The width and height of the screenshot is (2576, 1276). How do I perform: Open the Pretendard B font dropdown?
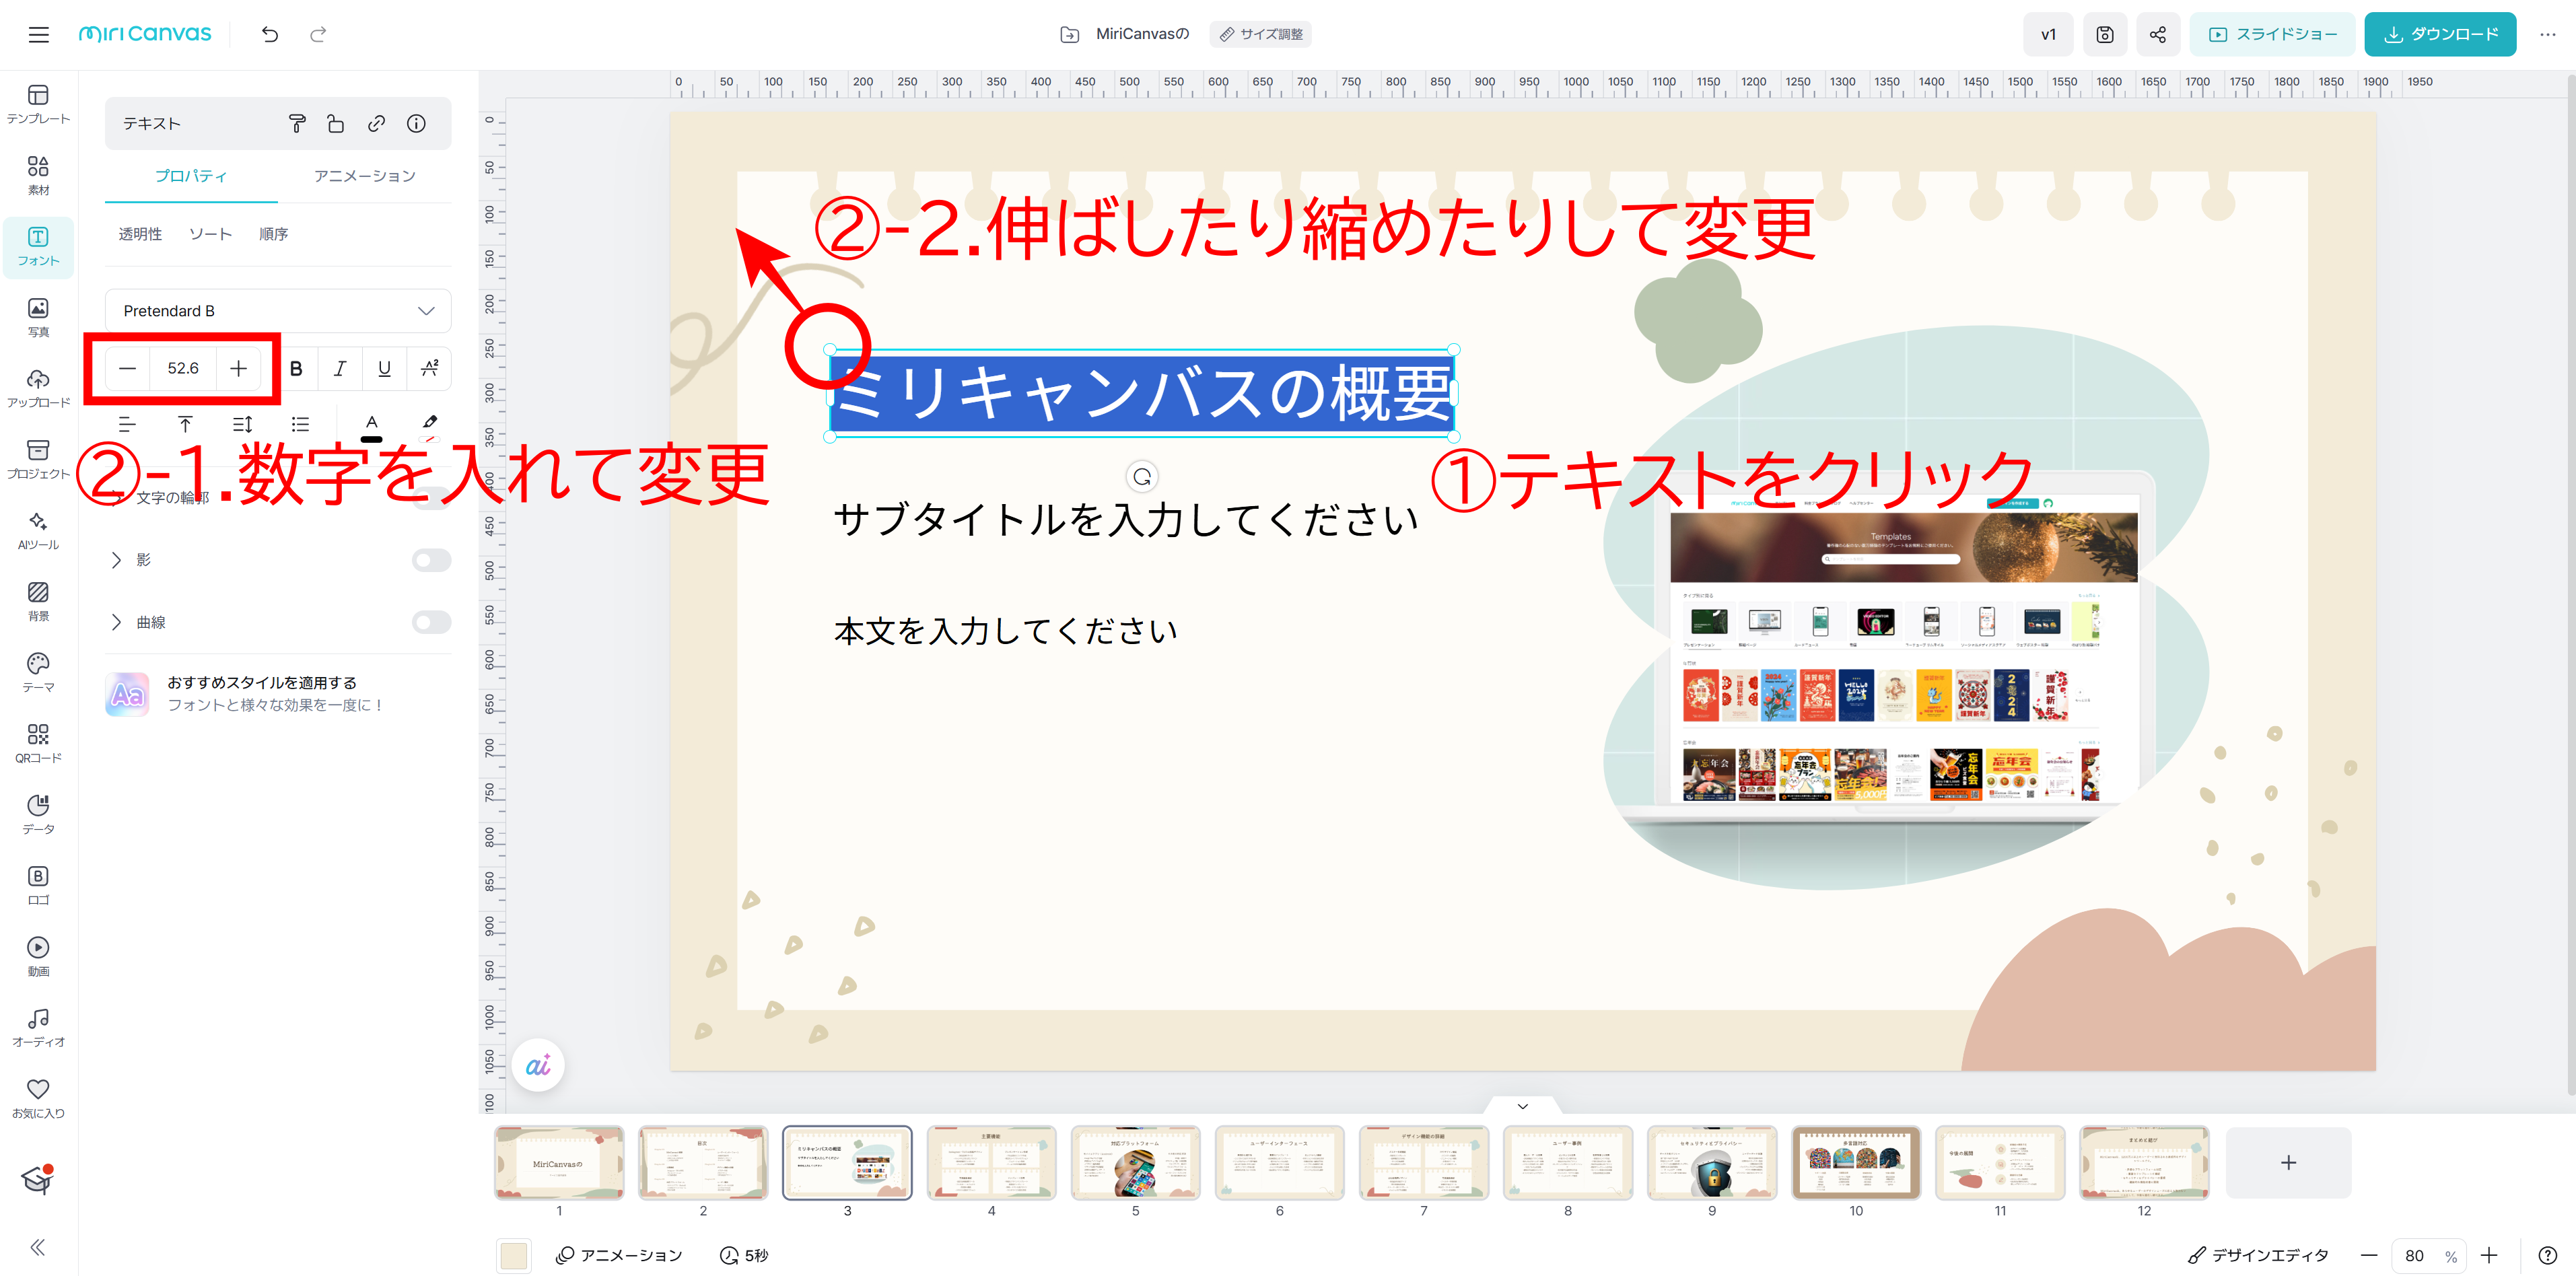[278, 311]
